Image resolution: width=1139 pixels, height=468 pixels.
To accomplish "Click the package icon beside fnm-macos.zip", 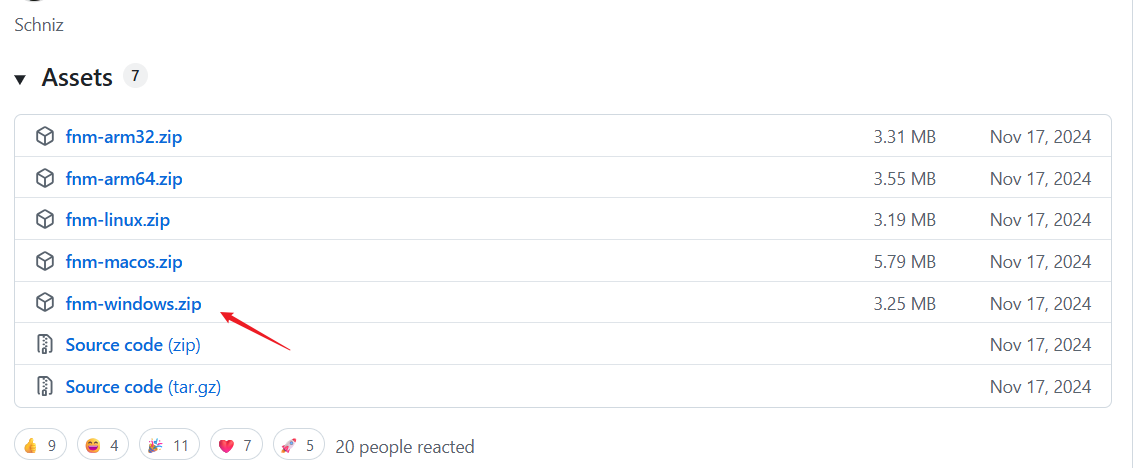I will (x=44, y=262).
